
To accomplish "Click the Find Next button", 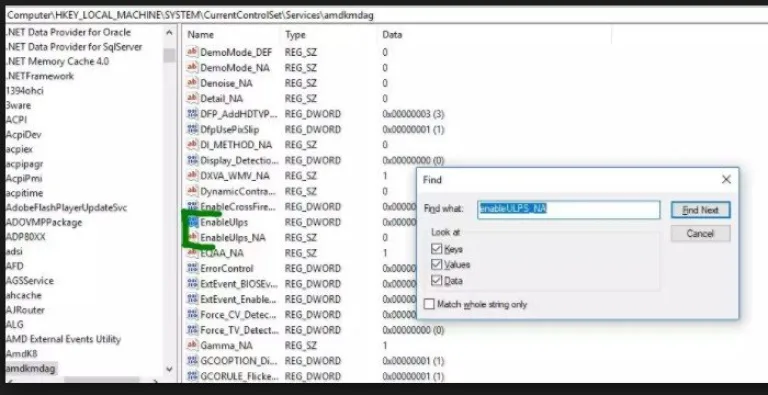I will [x=700, y=210].
